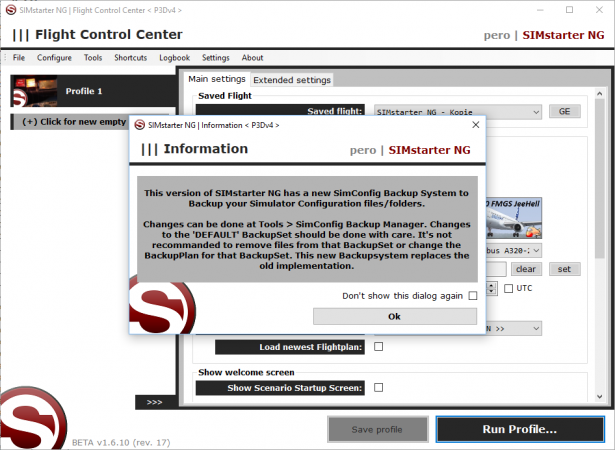The image size is (615, 450).
Task: Switch to Extended settings tab
Action: tap(292, 80)
